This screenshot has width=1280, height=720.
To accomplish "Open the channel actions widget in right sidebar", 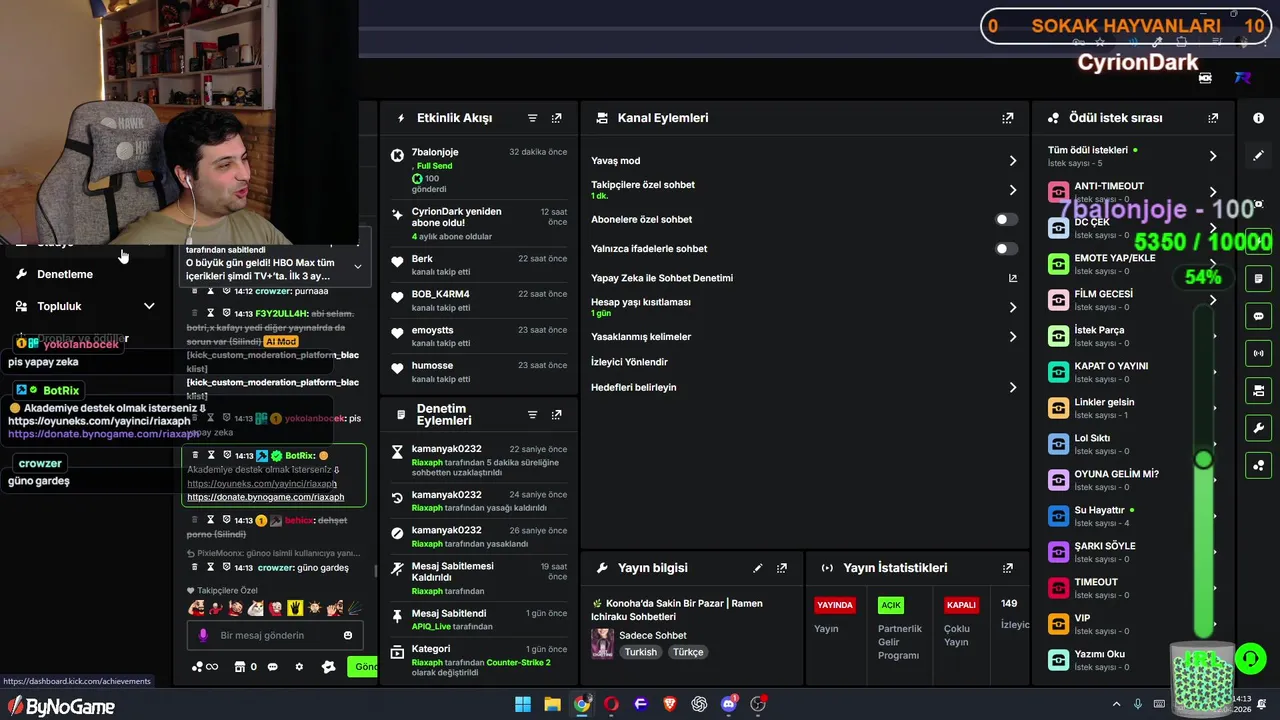I will pyautogui.click(x=1259, y=390).
